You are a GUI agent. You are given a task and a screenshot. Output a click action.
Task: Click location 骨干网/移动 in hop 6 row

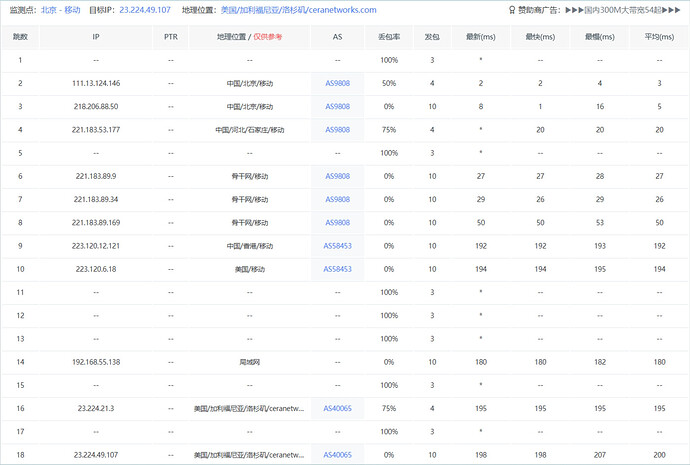pos(250,176)
